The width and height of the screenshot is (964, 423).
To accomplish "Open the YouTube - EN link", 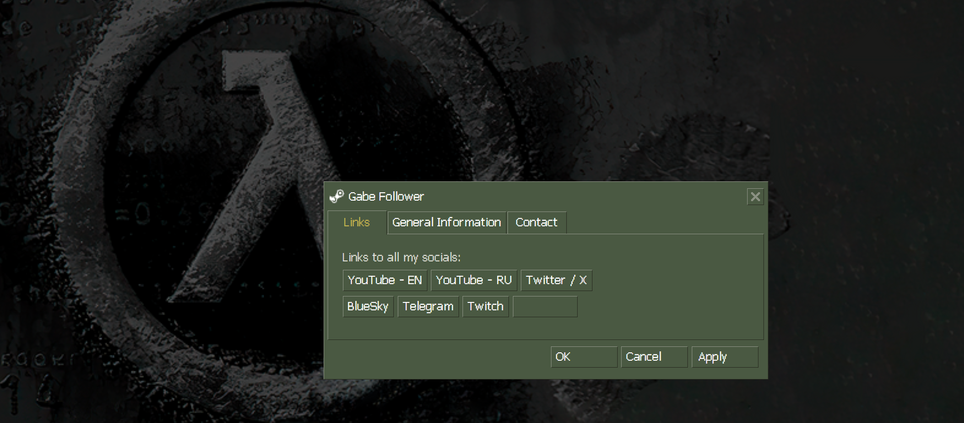I will click(385, 280).
